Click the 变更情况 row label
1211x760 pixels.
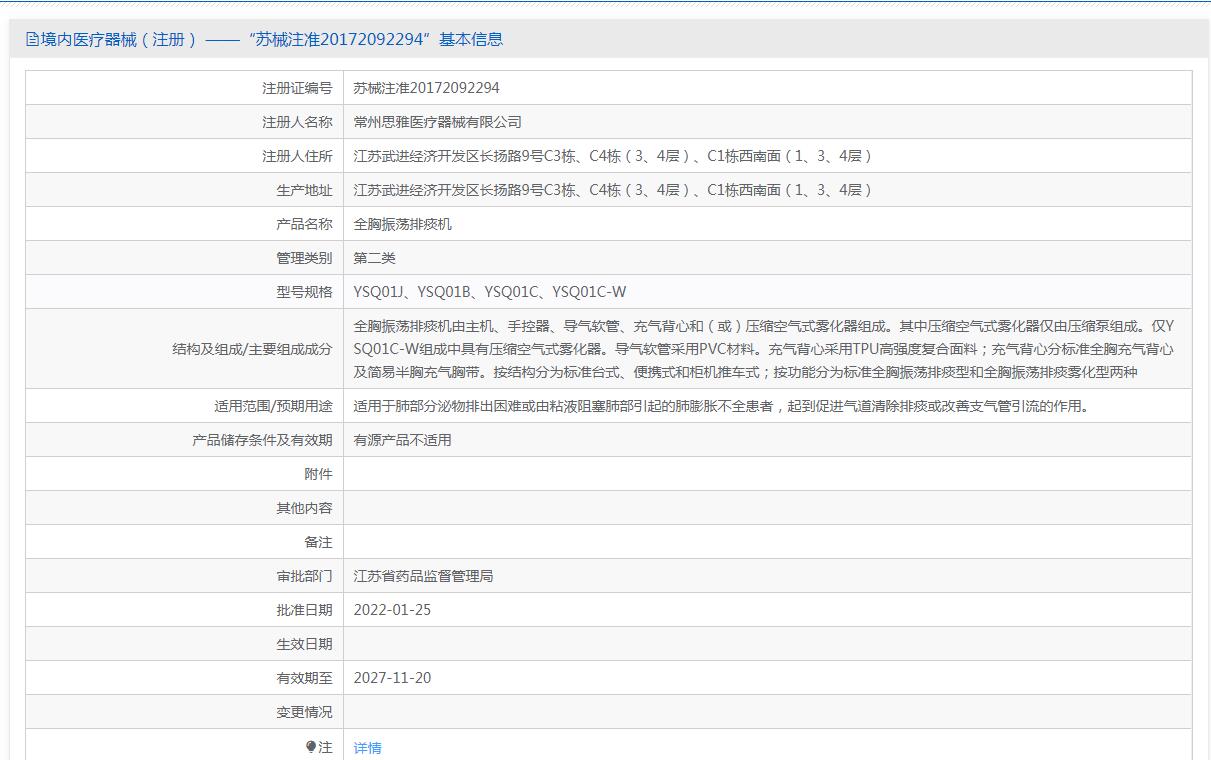click(x=304, y=712)
